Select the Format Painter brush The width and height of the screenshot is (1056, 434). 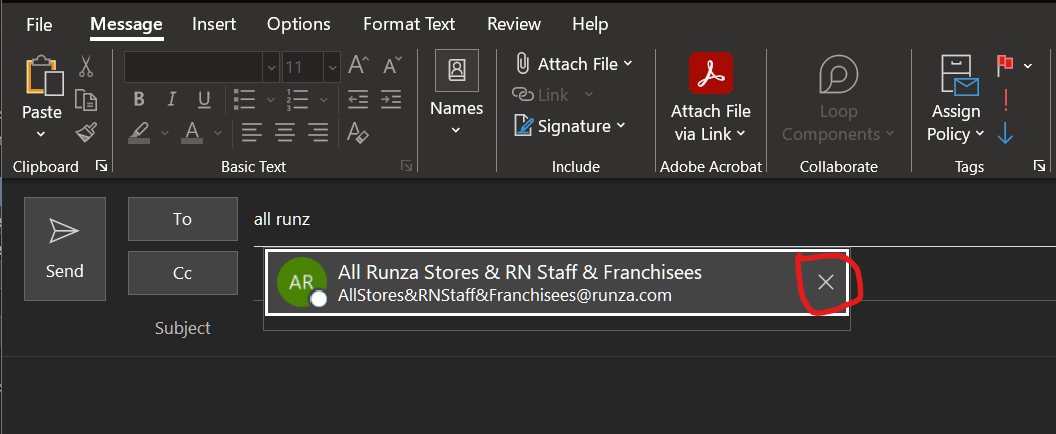[86, 132]
